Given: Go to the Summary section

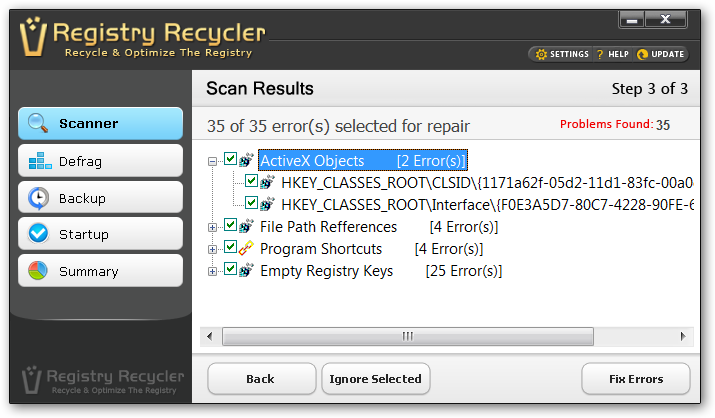Looking at the screenshot, I should tap(100, 271).
